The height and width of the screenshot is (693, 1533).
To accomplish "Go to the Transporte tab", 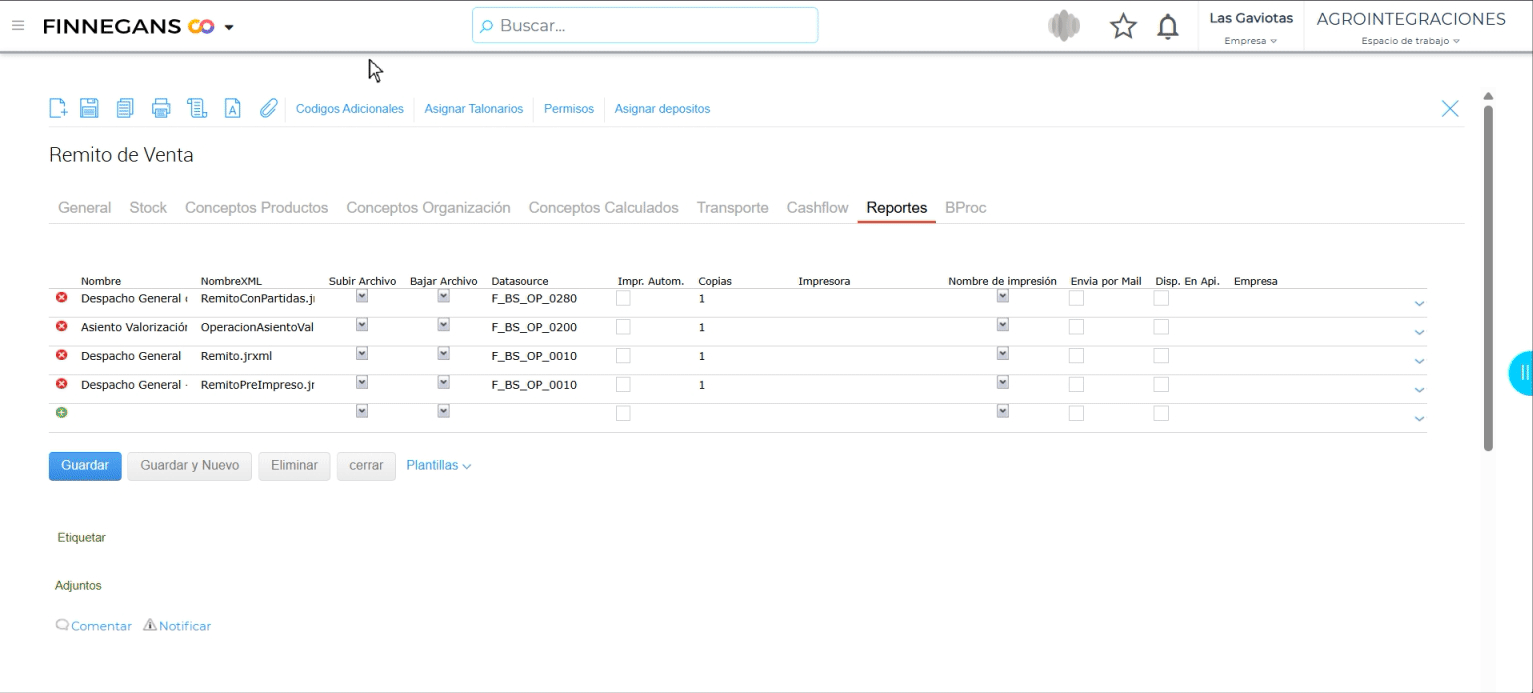I will [733, 208].
